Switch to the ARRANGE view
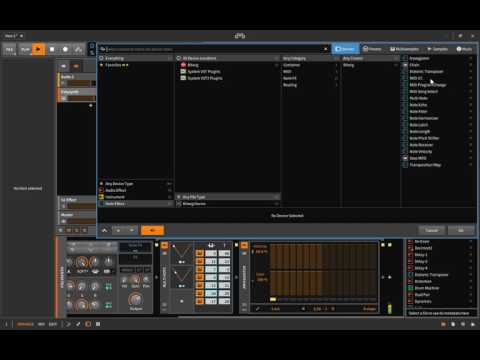Image resolution: width=480 pixels, height=360 pixels. pyautogui.click(x=25, y=324)
